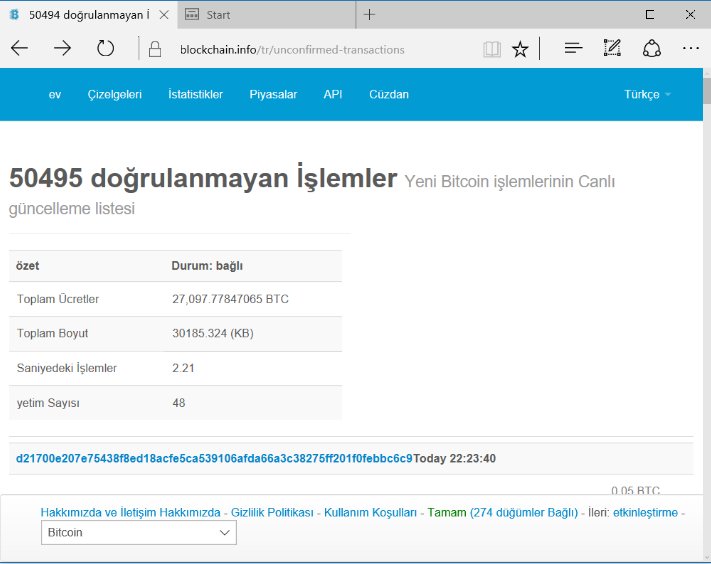Click the address bar URL field
Image resolution: width=711 pixels, height=564 pixels.
(292, 50)
